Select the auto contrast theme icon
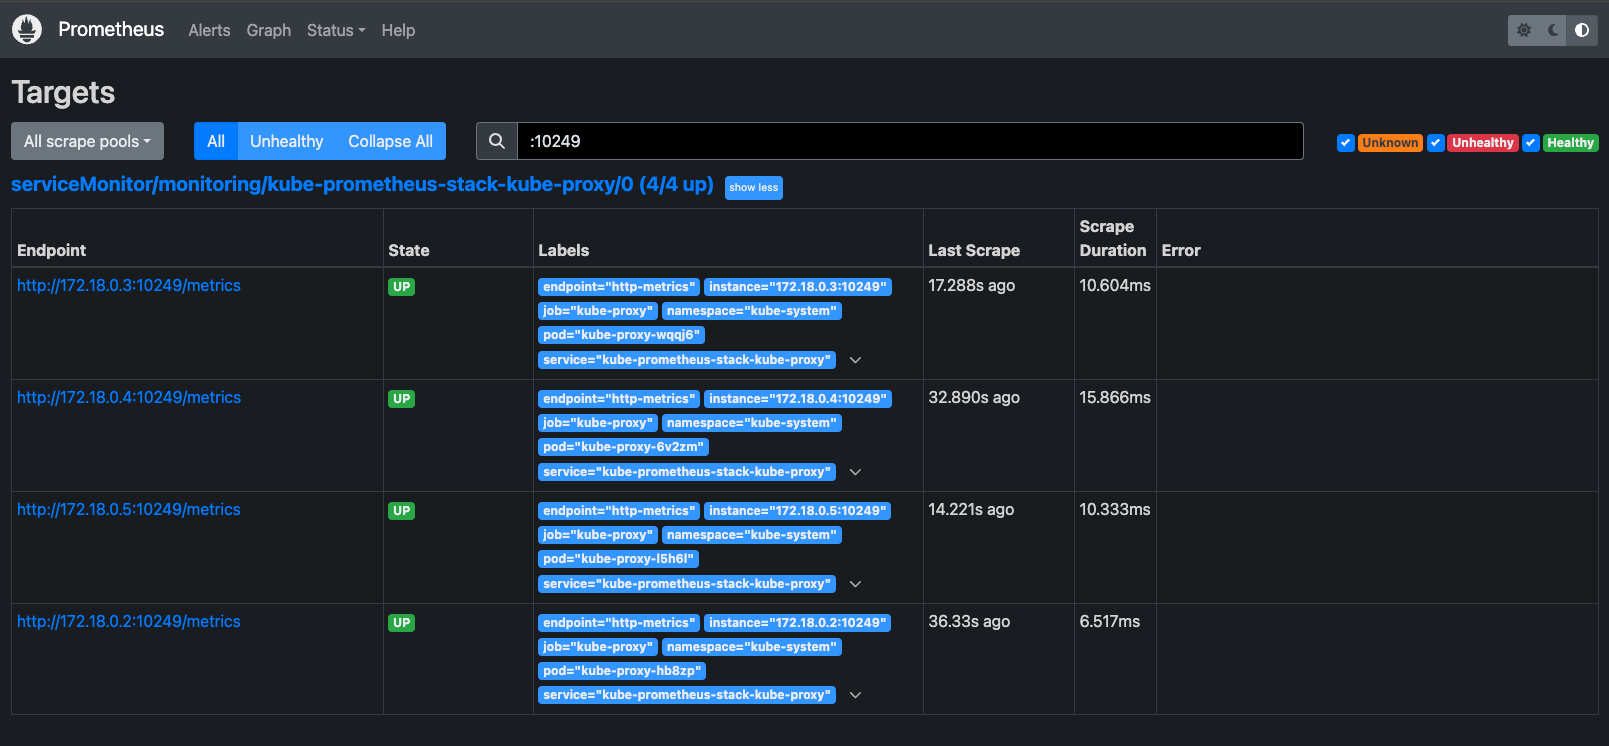This screenshot has width=1609, height=746. click(x=1582, y=30)
